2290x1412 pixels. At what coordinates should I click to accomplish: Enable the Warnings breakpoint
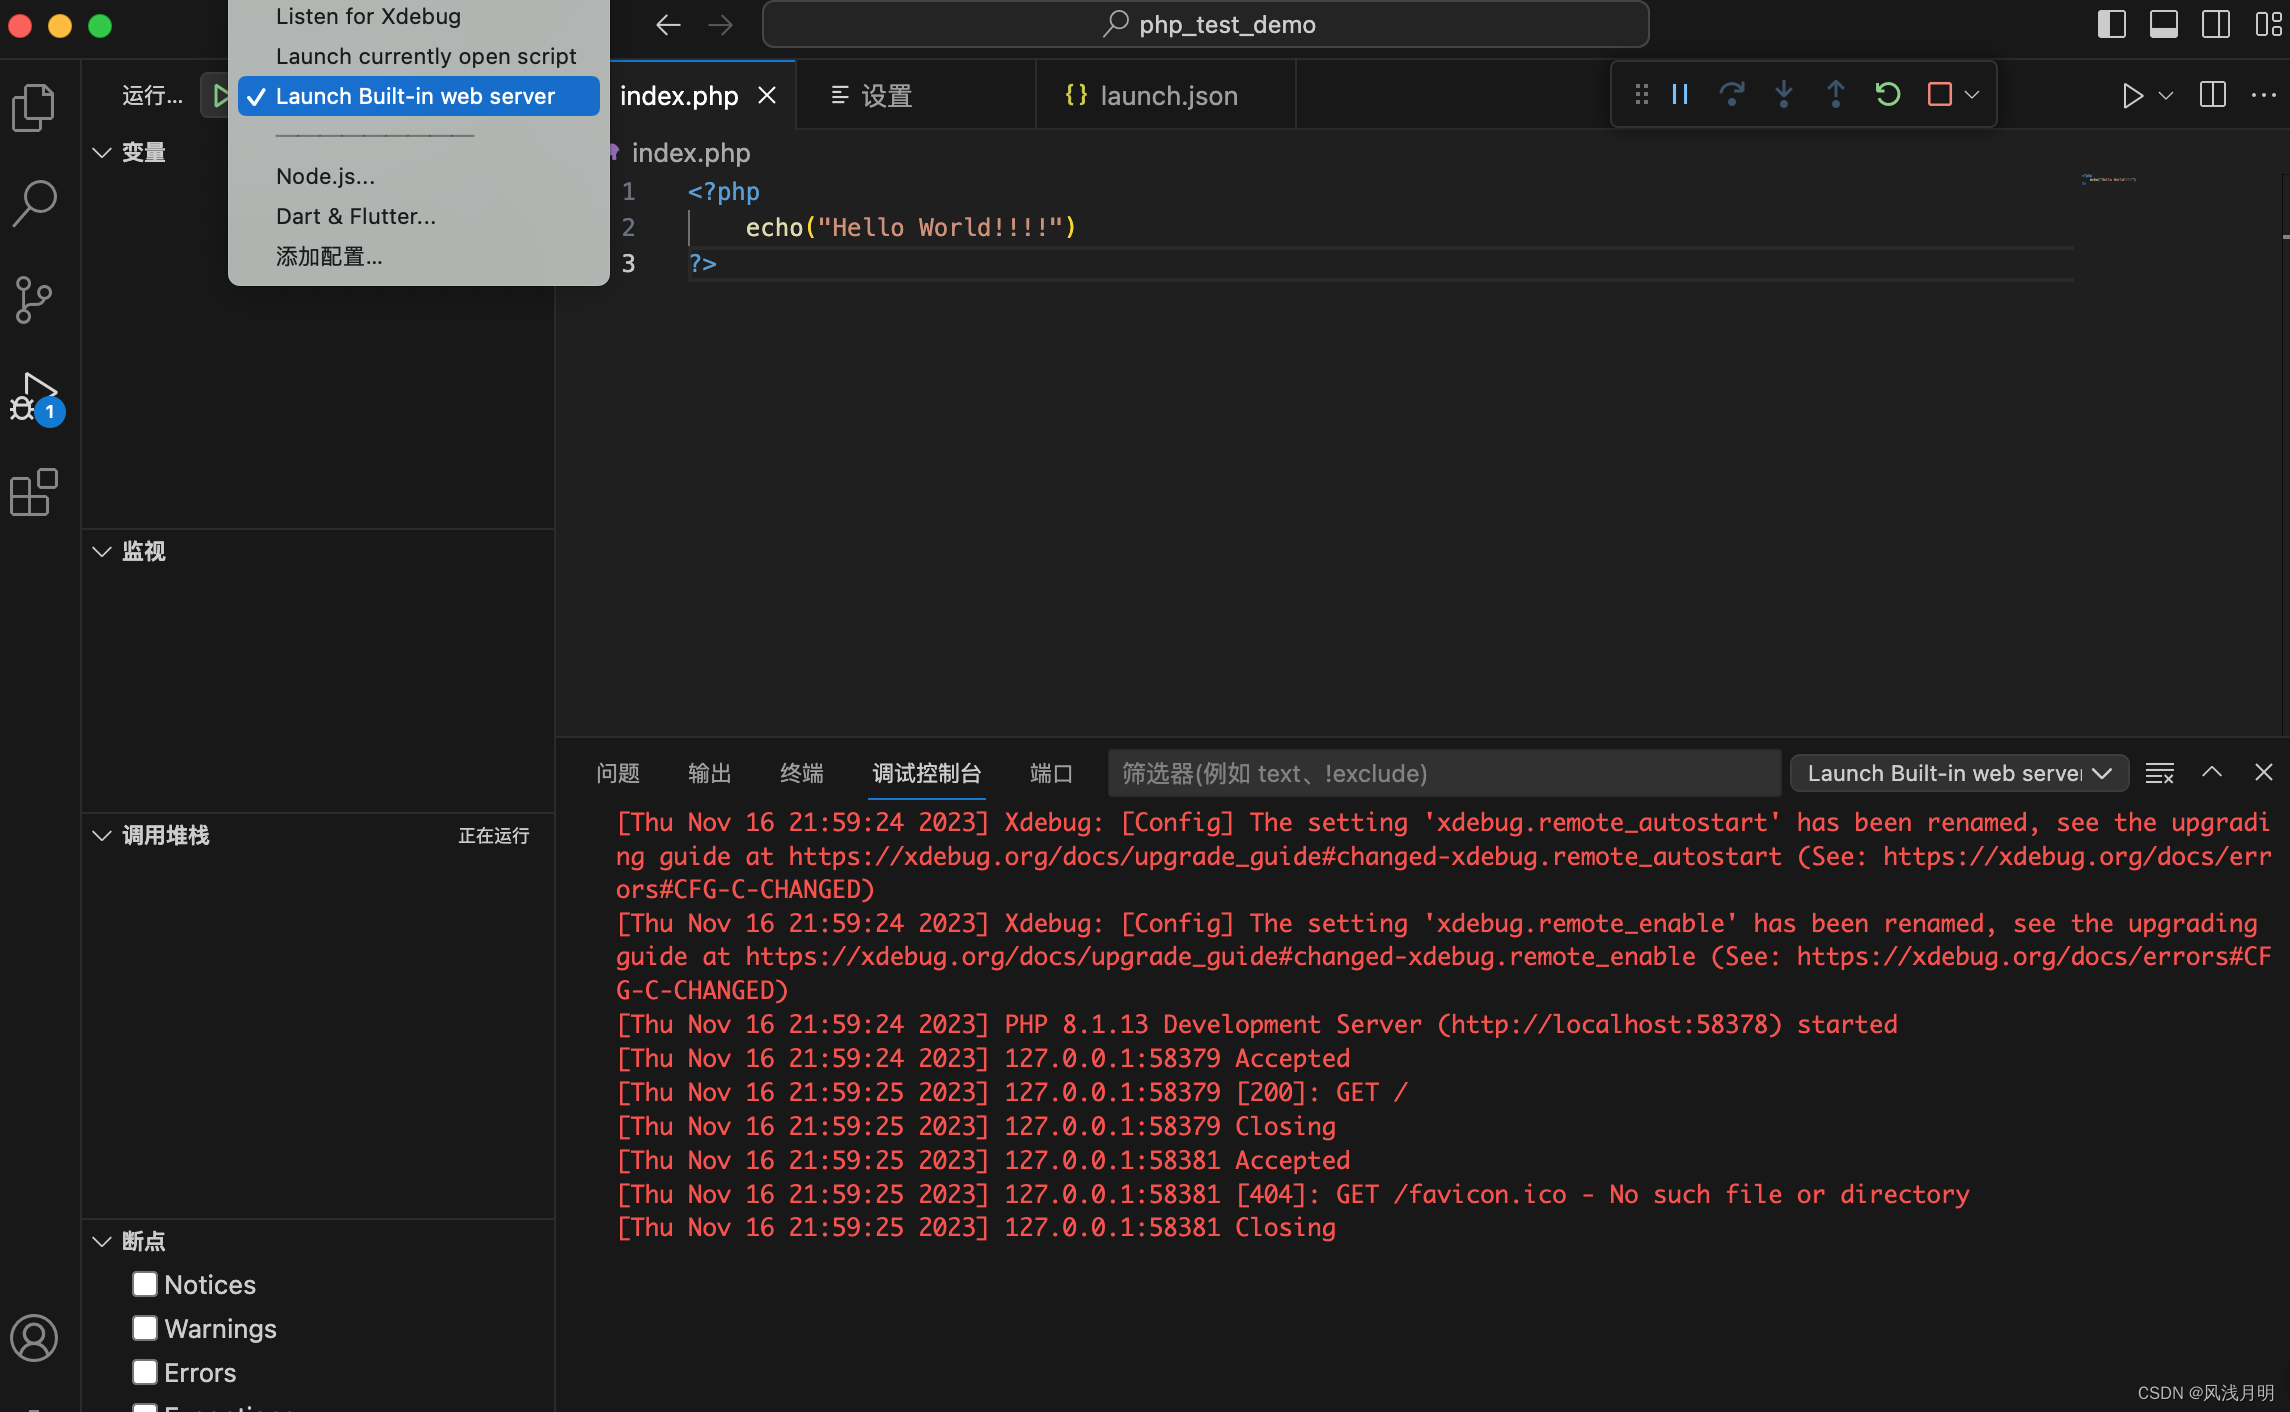point(145,1327)
